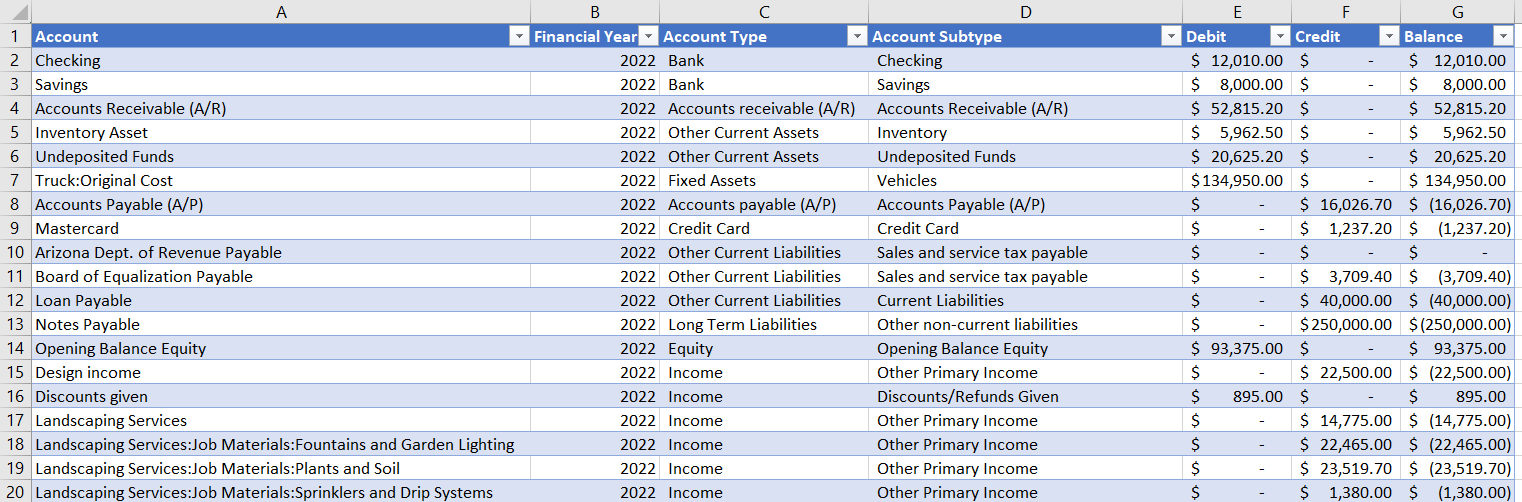The image size is (1522, 502).
Task: Select the Fountains and Garden Lighting account cell
Action: click(x=281, y=444)
